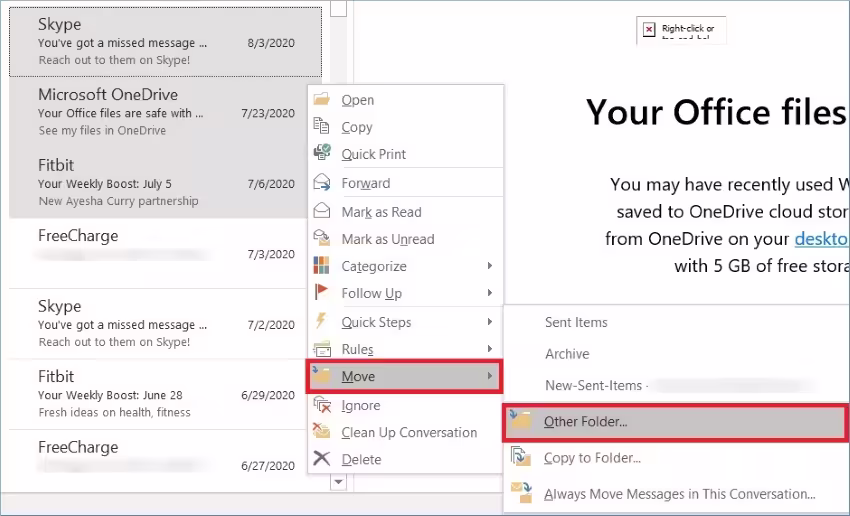Click the Copy to Folder icon
The width and height of the screenshot is (850, 516).
pos(520,457)
